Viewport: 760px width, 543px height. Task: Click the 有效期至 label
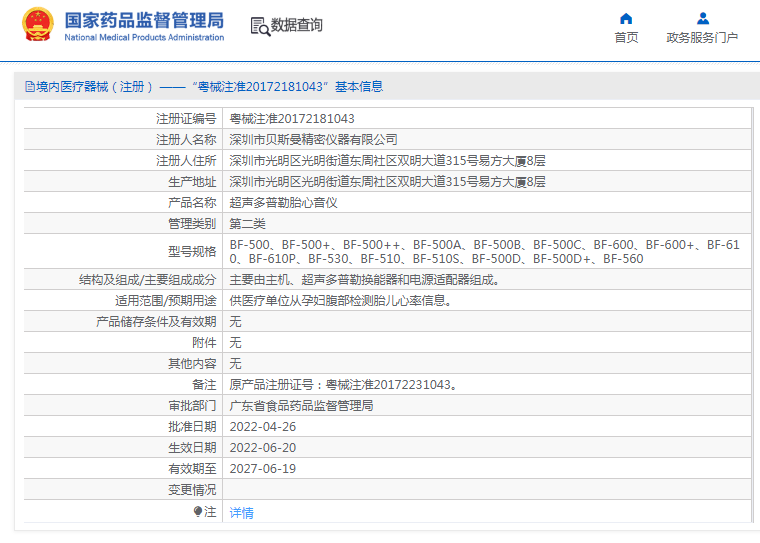(192, 469)
